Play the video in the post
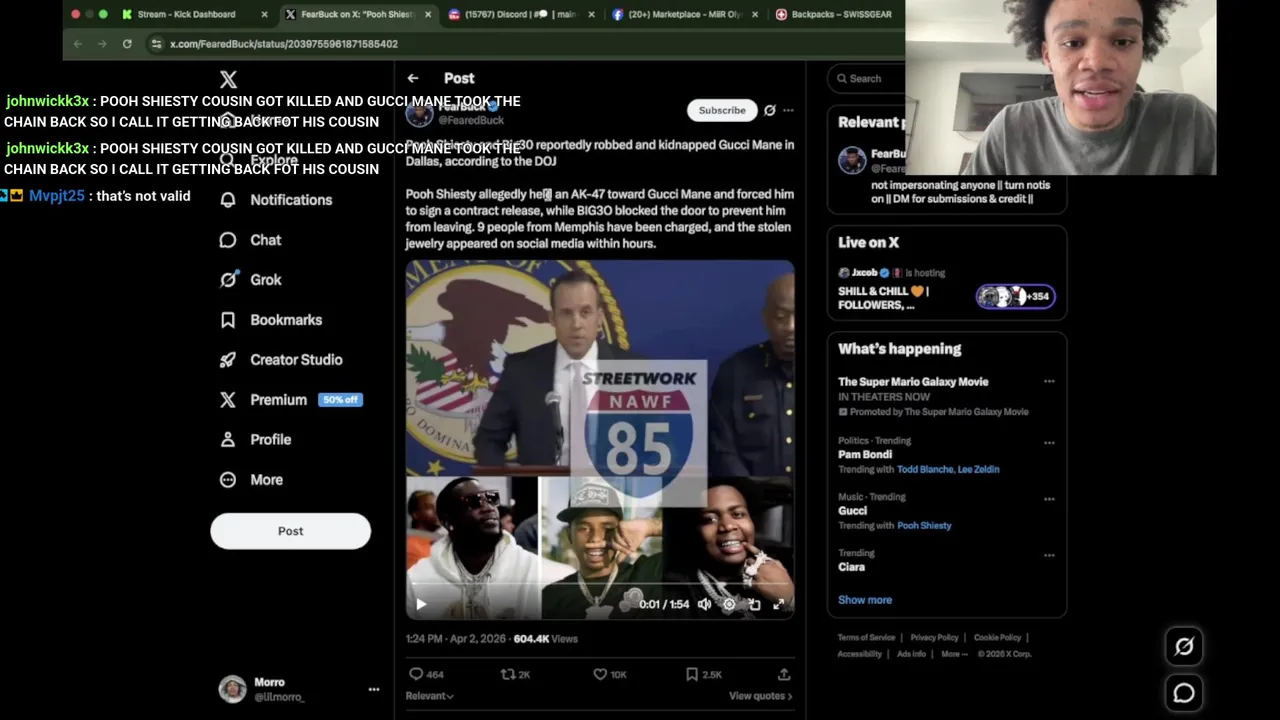The width and height of the screenshot is (1280, 720). 421,604
